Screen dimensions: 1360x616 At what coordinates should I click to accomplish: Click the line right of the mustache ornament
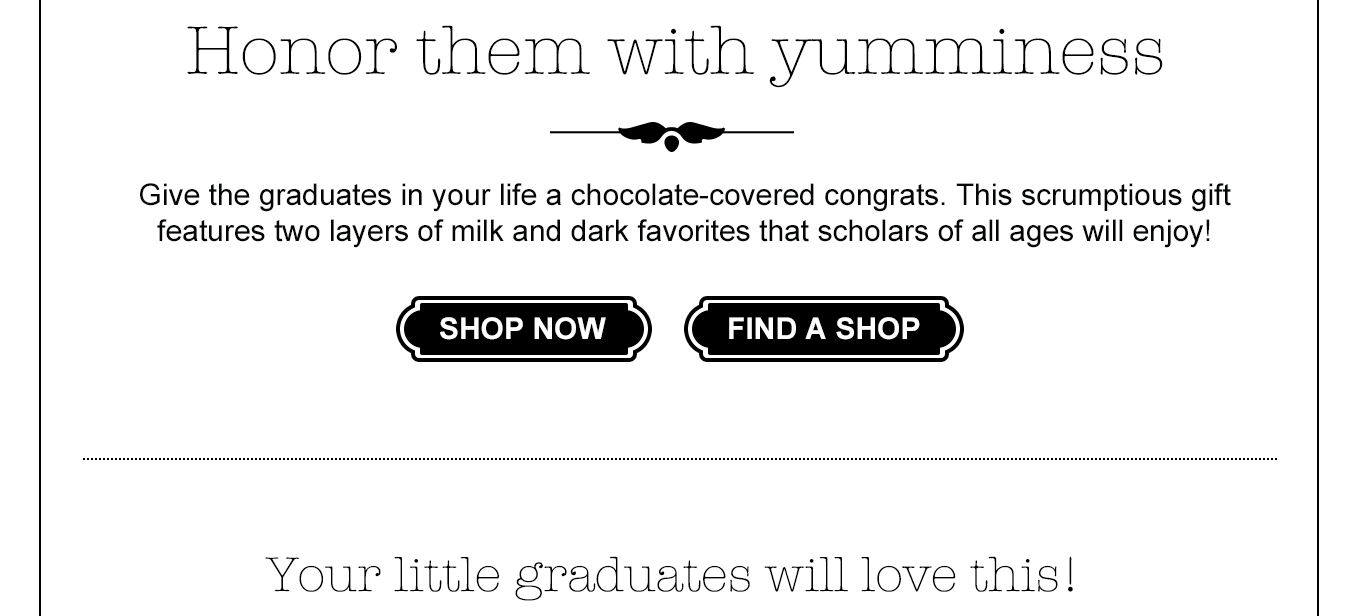click(758, 132)
